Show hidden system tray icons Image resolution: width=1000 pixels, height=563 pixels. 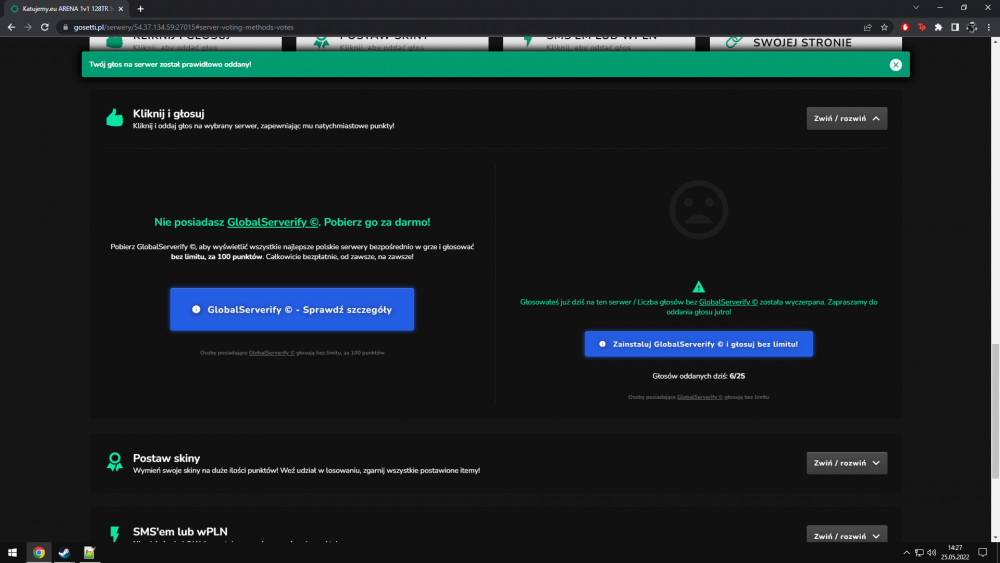click(x=906, y=553)
